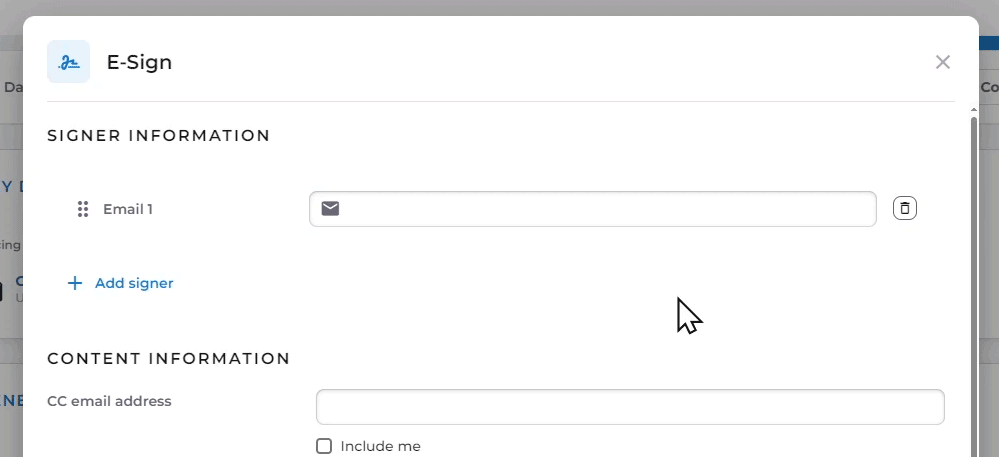Click the "CC email address" label
The width and height of the screenshot is (999, 457).
pos(109,401)
